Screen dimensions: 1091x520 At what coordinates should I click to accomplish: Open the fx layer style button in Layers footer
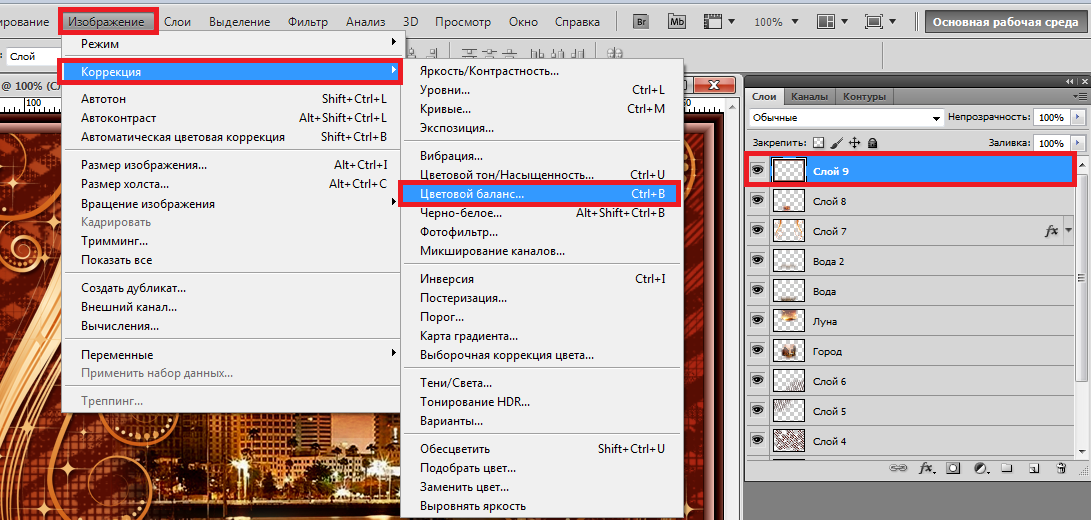click(x=927, y=468)
